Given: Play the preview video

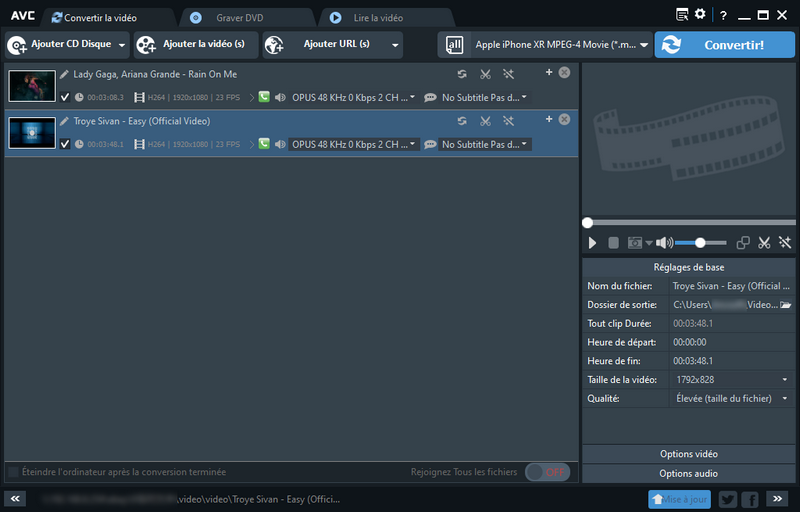Looking at the screenshot, I should tap(592, 243).
